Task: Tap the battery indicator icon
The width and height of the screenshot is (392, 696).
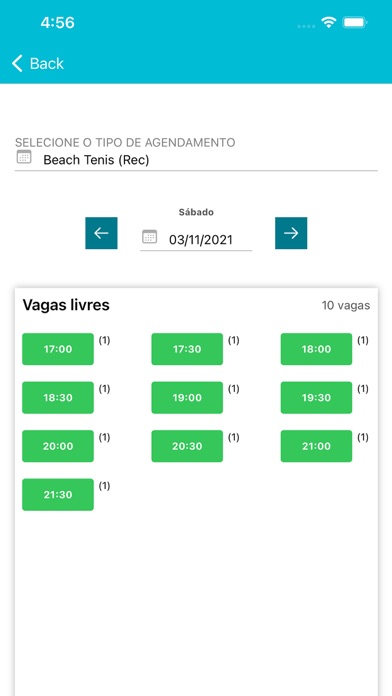Action: [355, 22]
